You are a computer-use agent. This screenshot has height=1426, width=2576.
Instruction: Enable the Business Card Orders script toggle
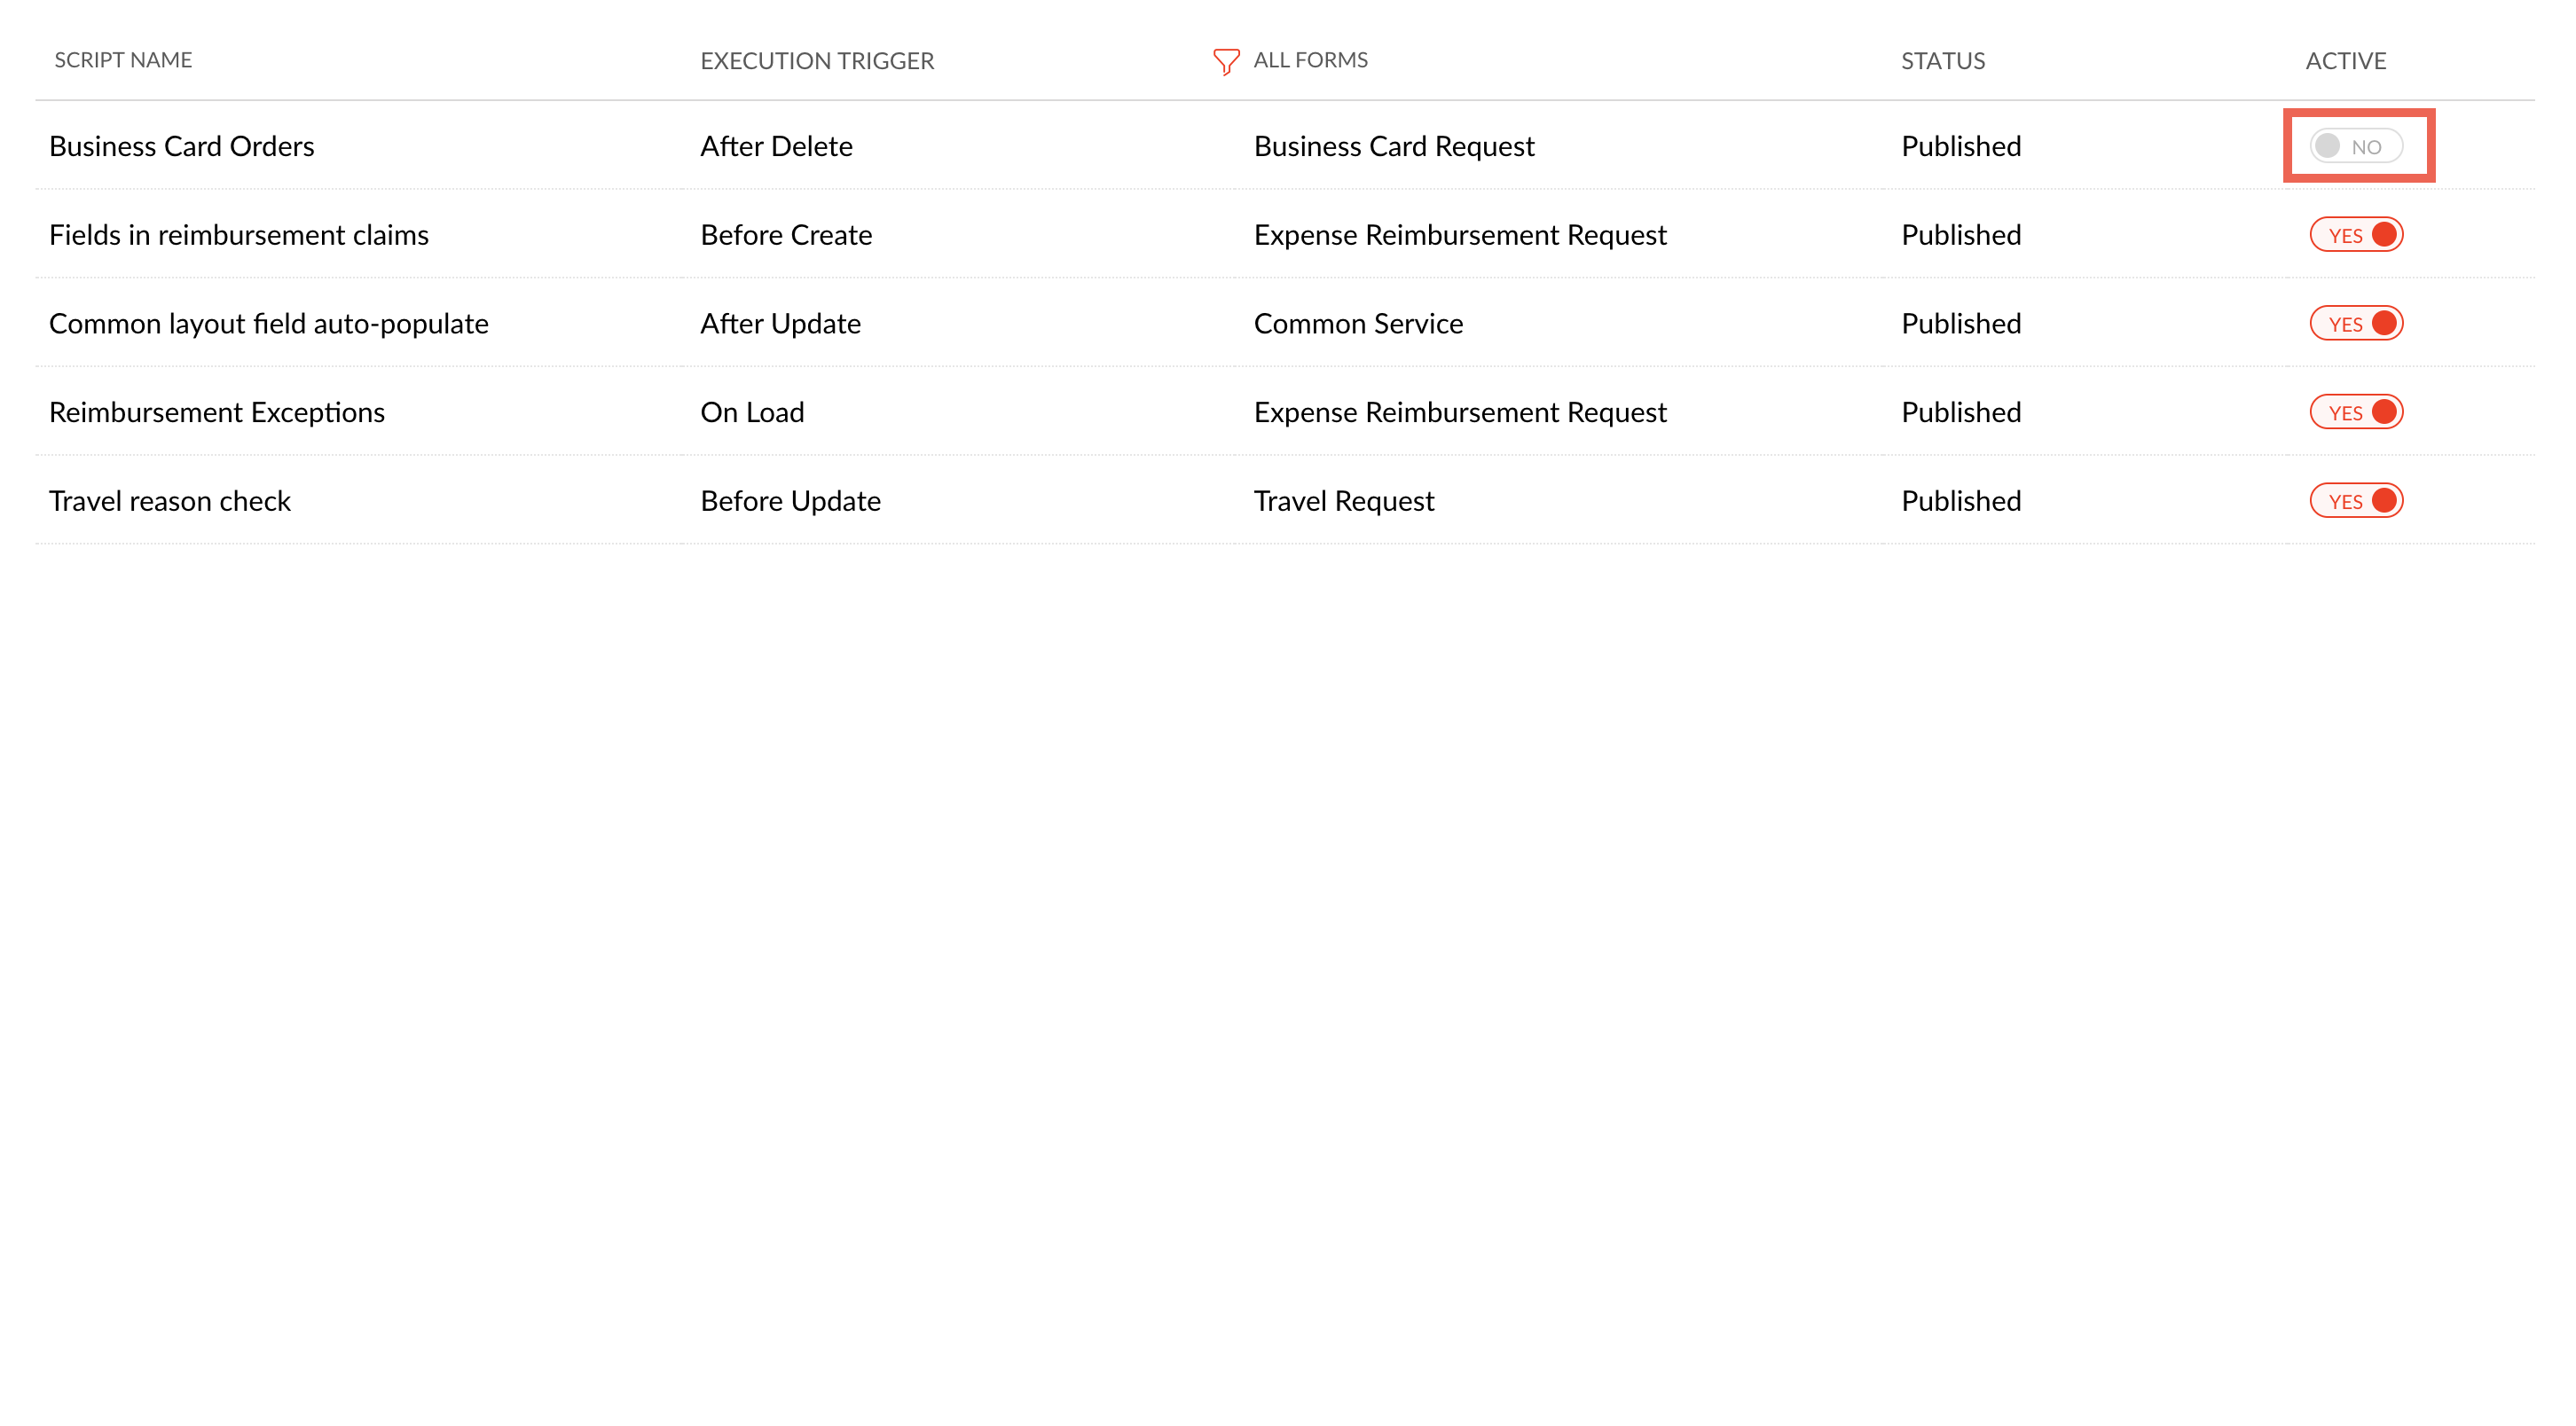(x=2355, y=146)
